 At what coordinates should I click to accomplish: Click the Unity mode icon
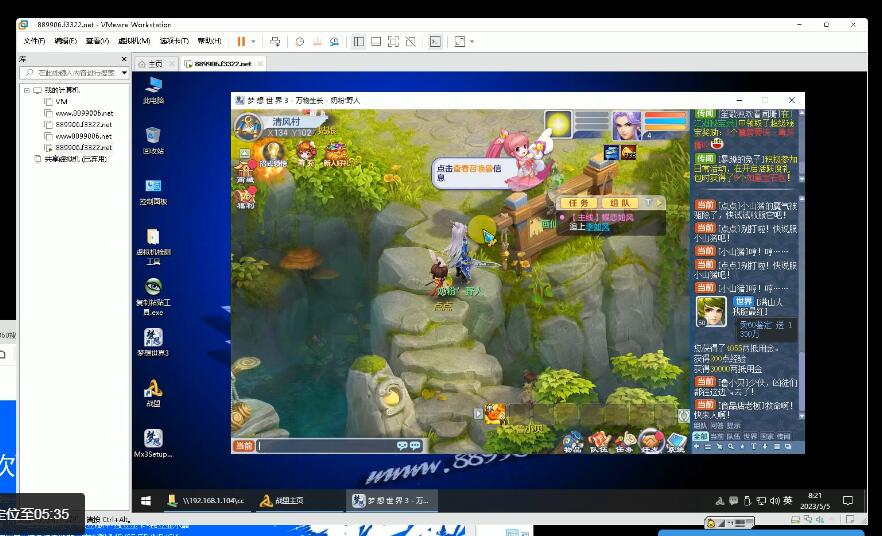pos(411,42)
